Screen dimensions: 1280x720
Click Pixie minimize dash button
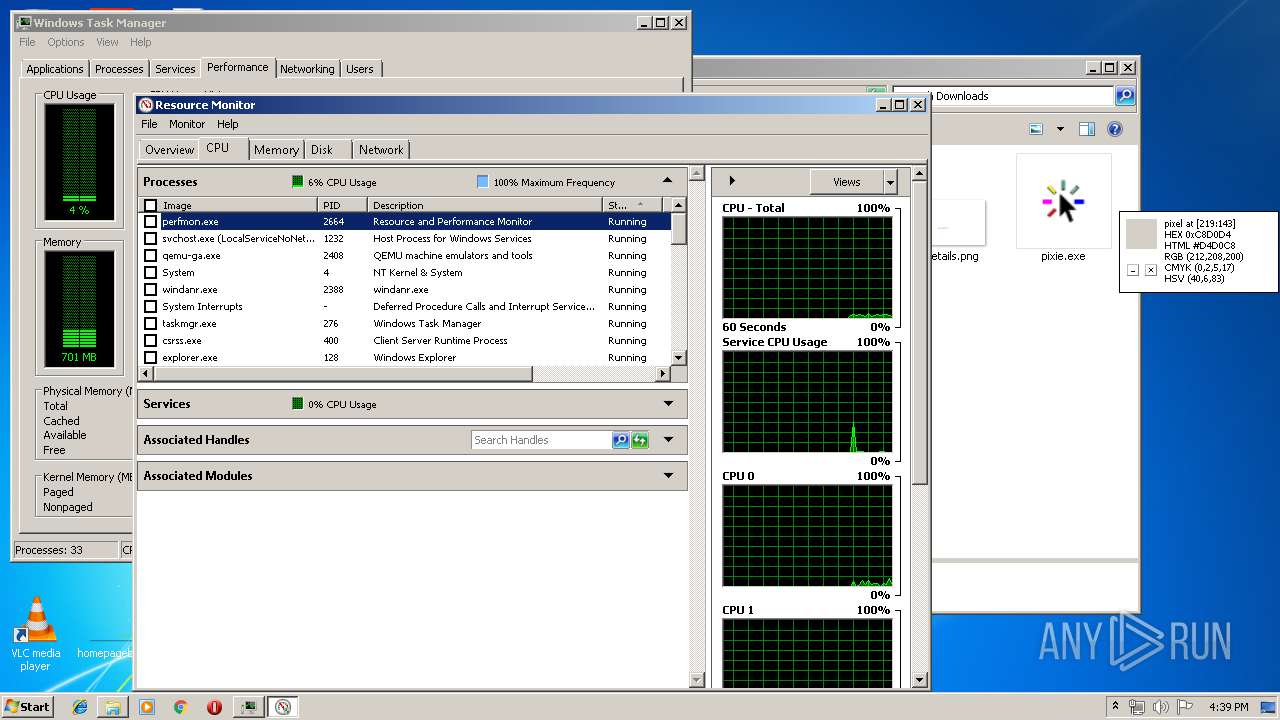[x=1133, y=270]
